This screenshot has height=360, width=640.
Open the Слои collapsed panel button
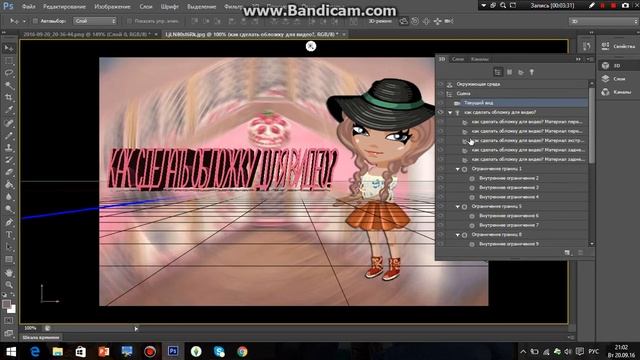(618, 79)
